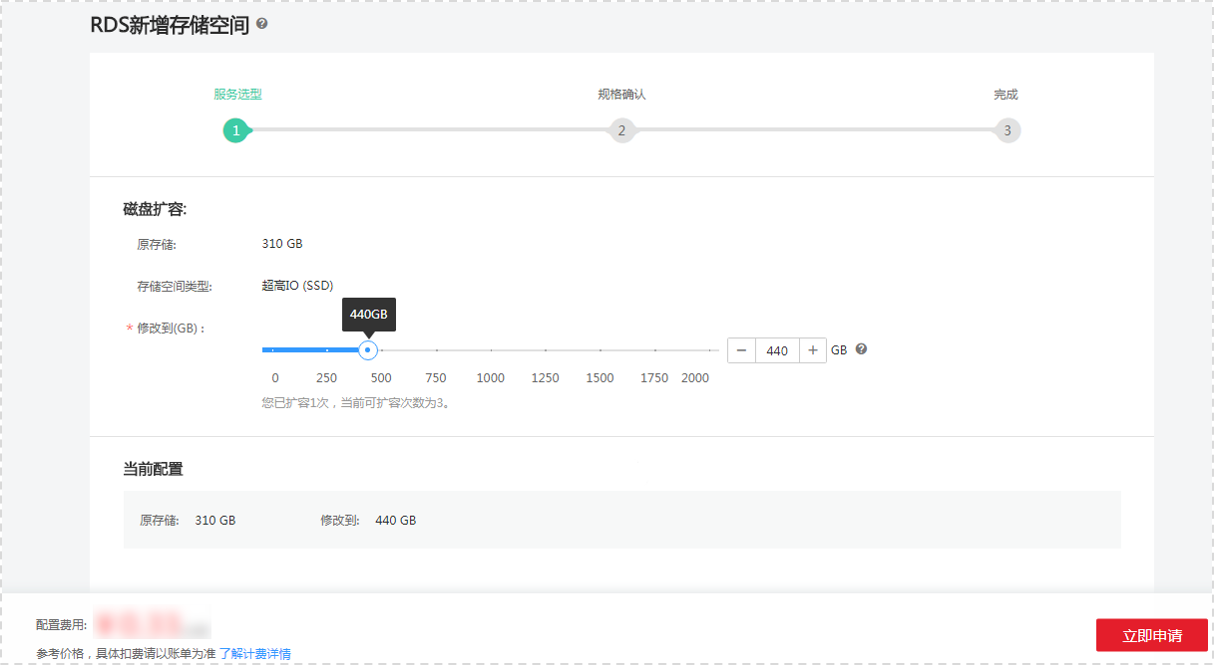Click the storage value field showing 440

tap(777, 350)
